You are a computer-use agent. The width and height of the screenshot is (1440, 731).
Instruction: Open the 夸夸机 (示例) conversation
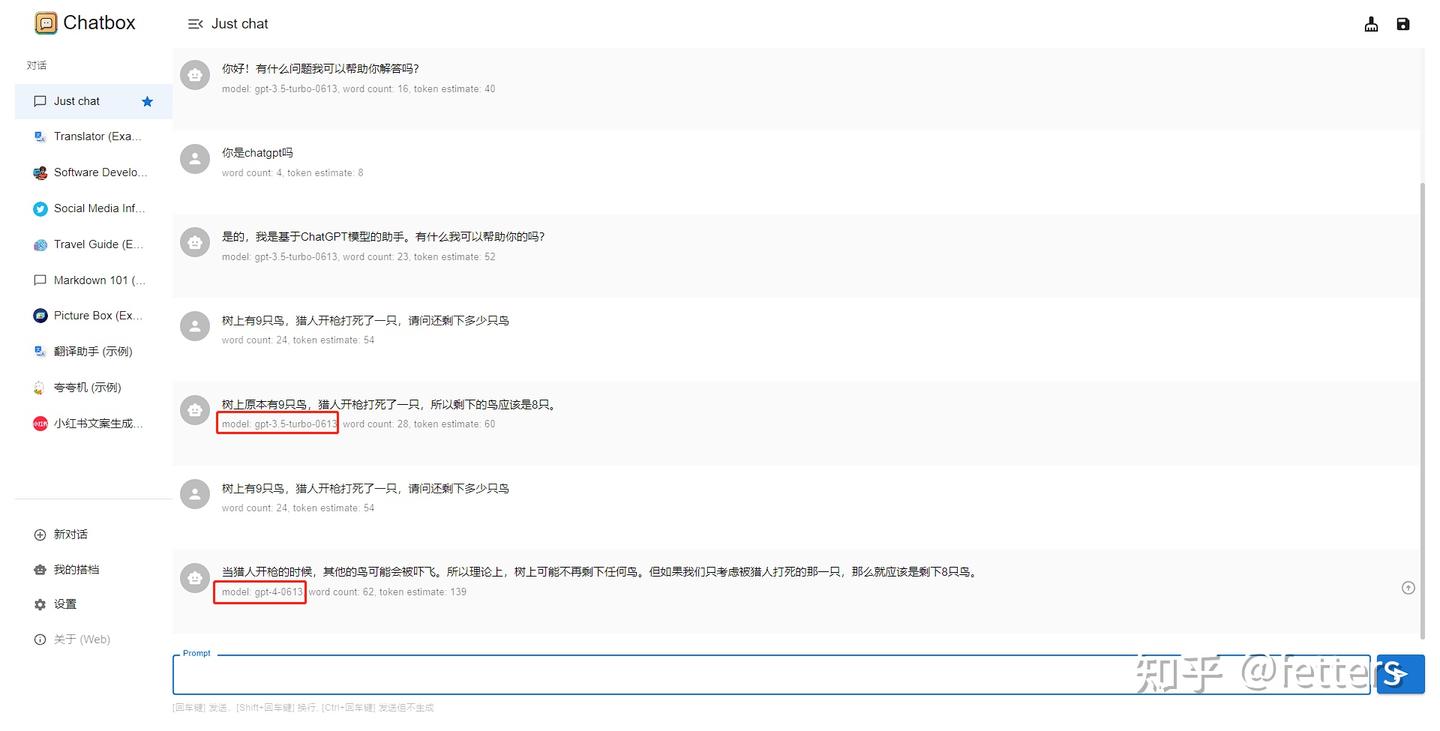(x=90, y=387)
